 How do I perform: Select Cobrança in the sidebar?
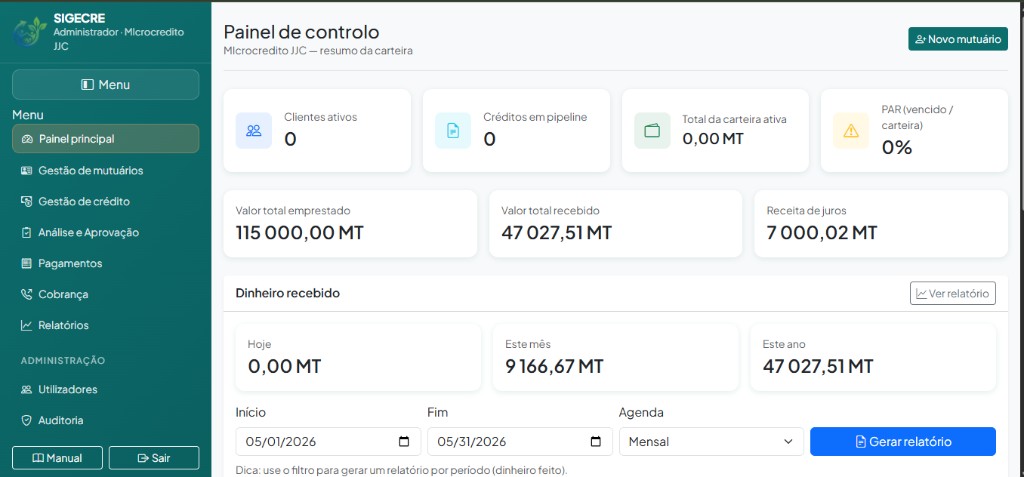point(106,294)
